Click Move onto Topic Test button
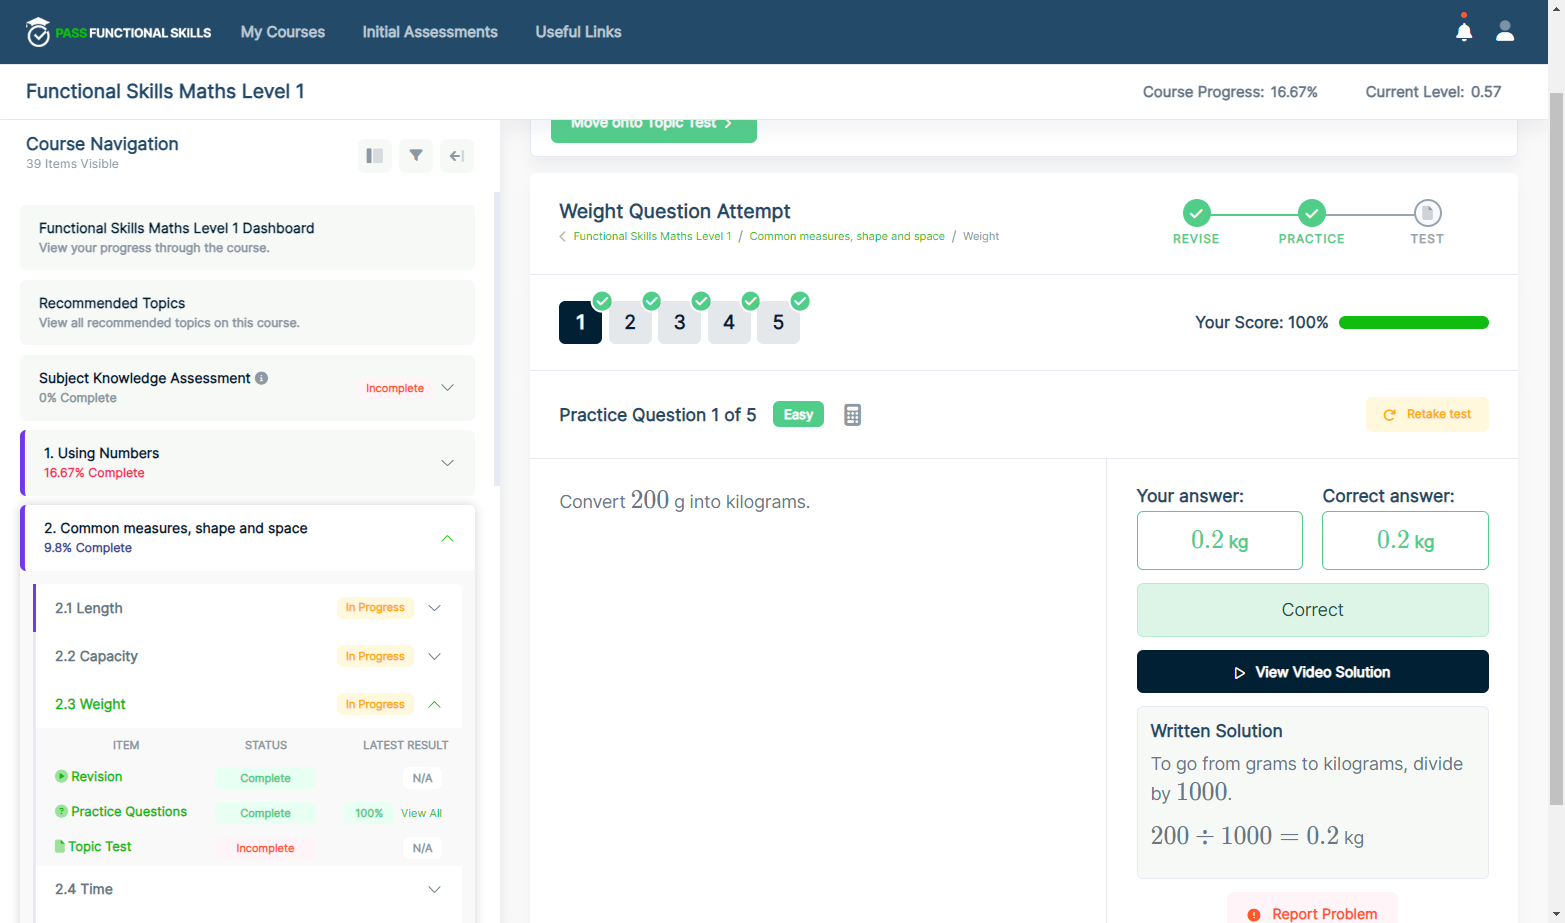Screen dimensions: 1565x923 [654, 128]
